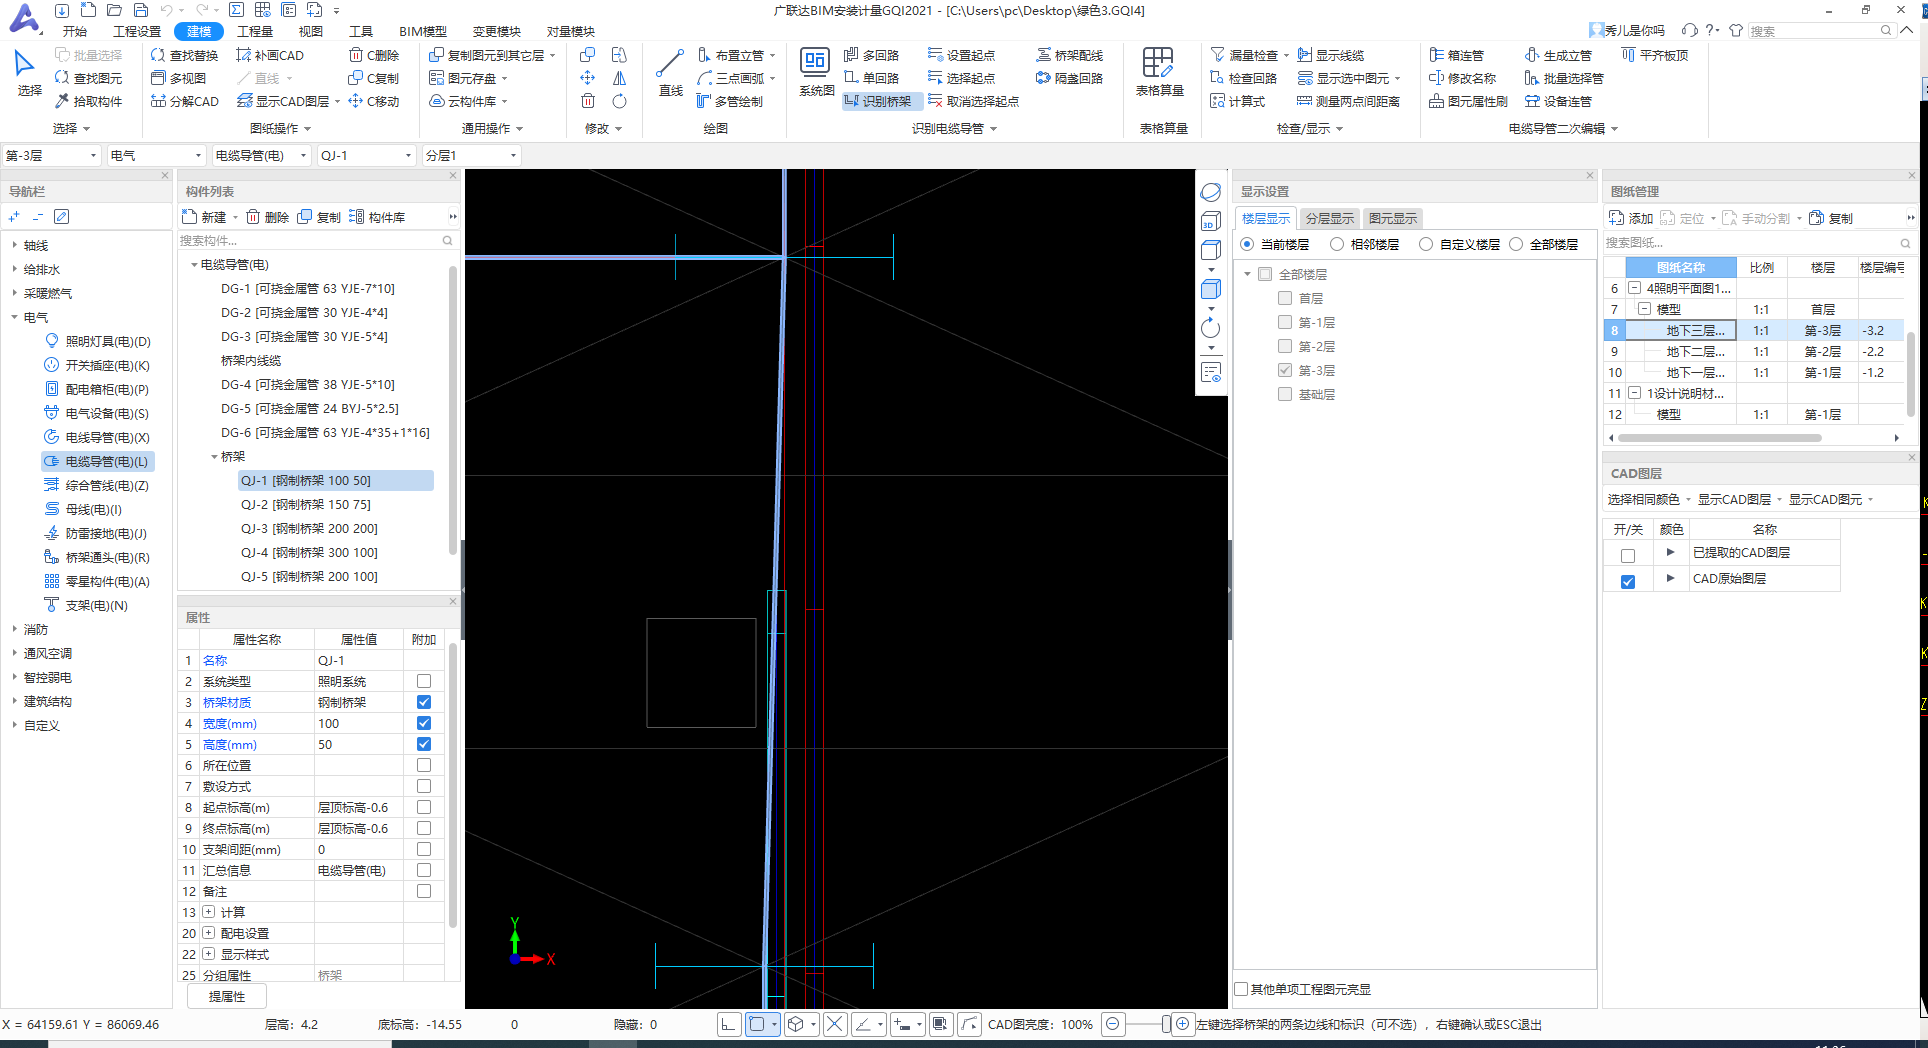Viewport: 1928px width, 1048px height.
Task: Check the 首层 floor checkbox
Action: coord(1285,298)
